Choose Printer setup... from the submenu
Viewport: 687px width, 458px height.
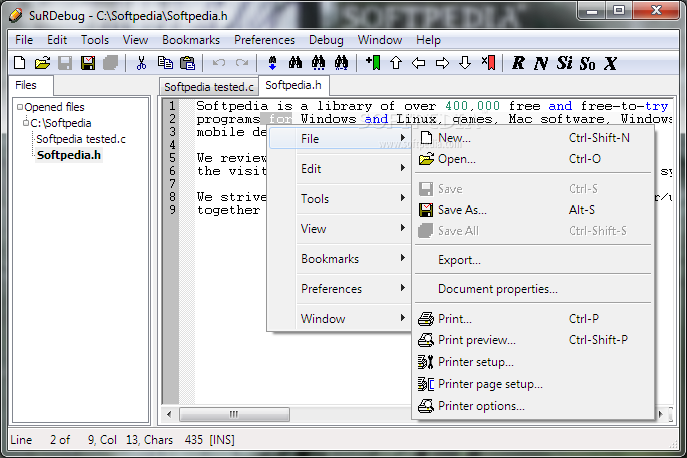pyautogui.click(x=532, y=362)
